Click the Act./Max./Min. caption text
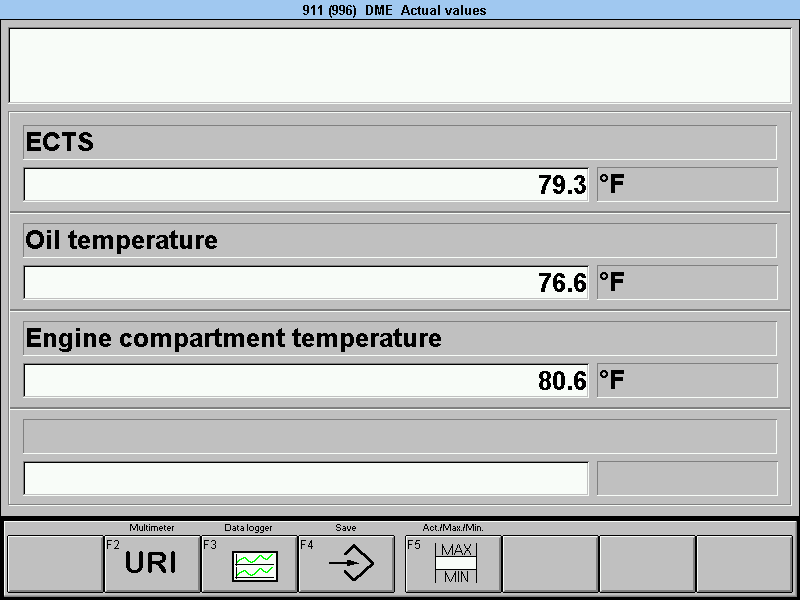The width and height of the screenshot is (800, 600). pos(453,528)
